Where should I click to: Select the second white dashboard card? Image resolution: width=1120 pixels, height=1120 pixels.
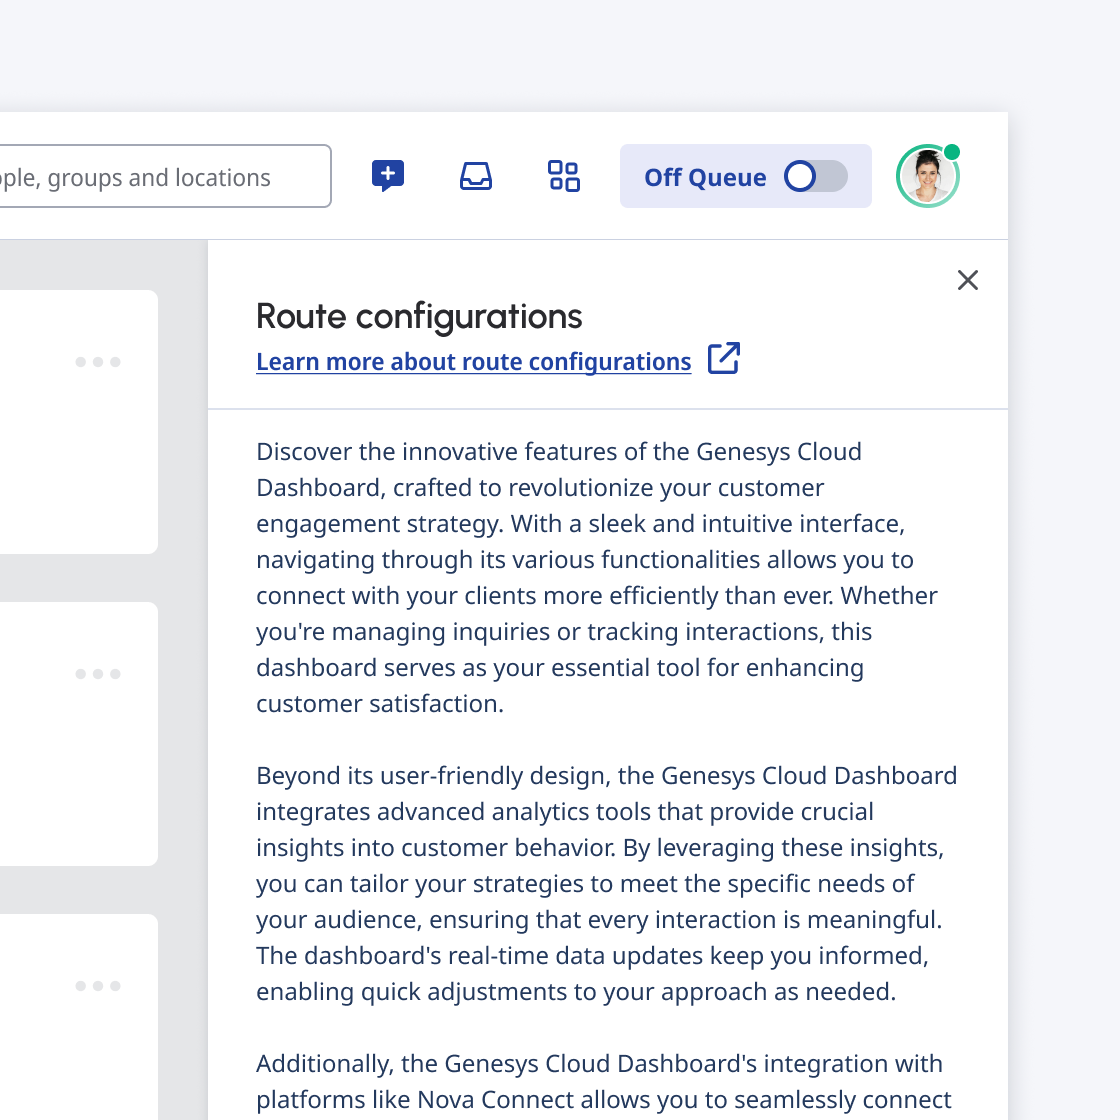click(x=79, y=734)
